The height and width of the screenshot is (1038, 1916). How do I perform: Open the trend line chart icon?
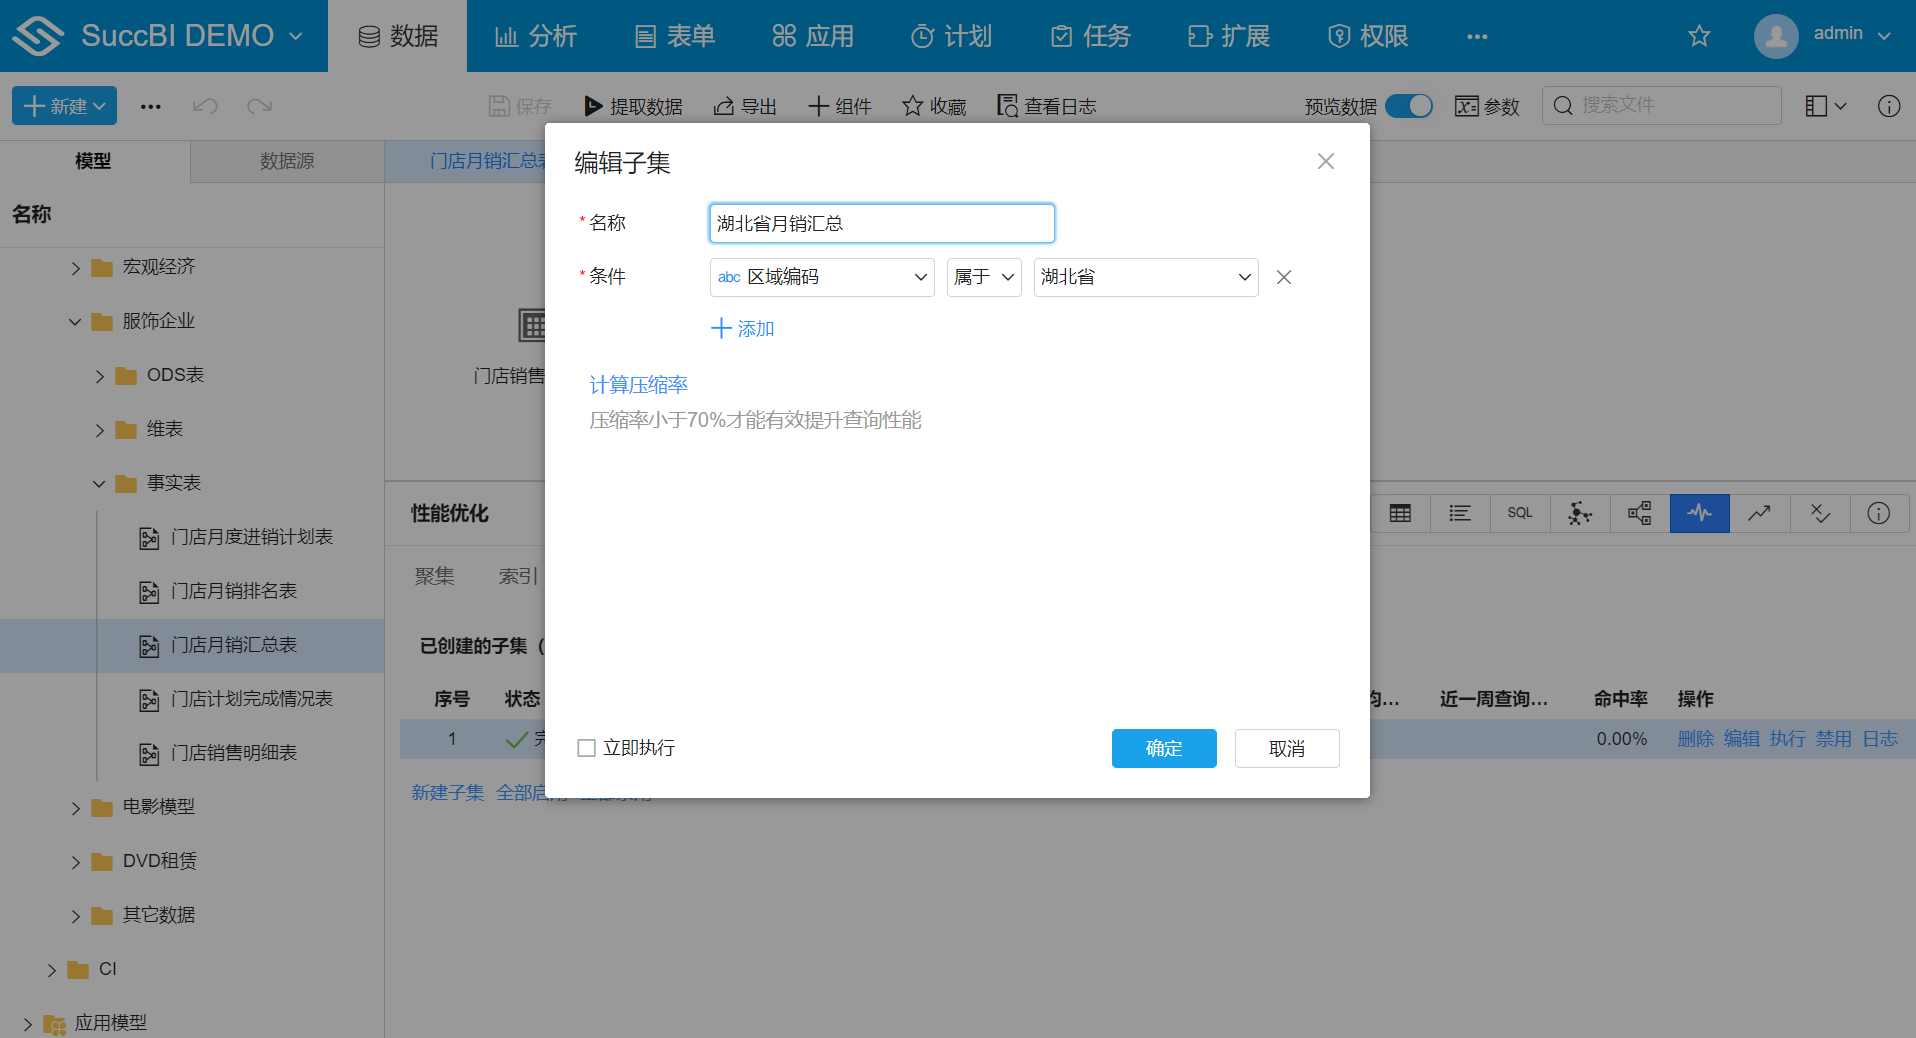pos(1759,513)
